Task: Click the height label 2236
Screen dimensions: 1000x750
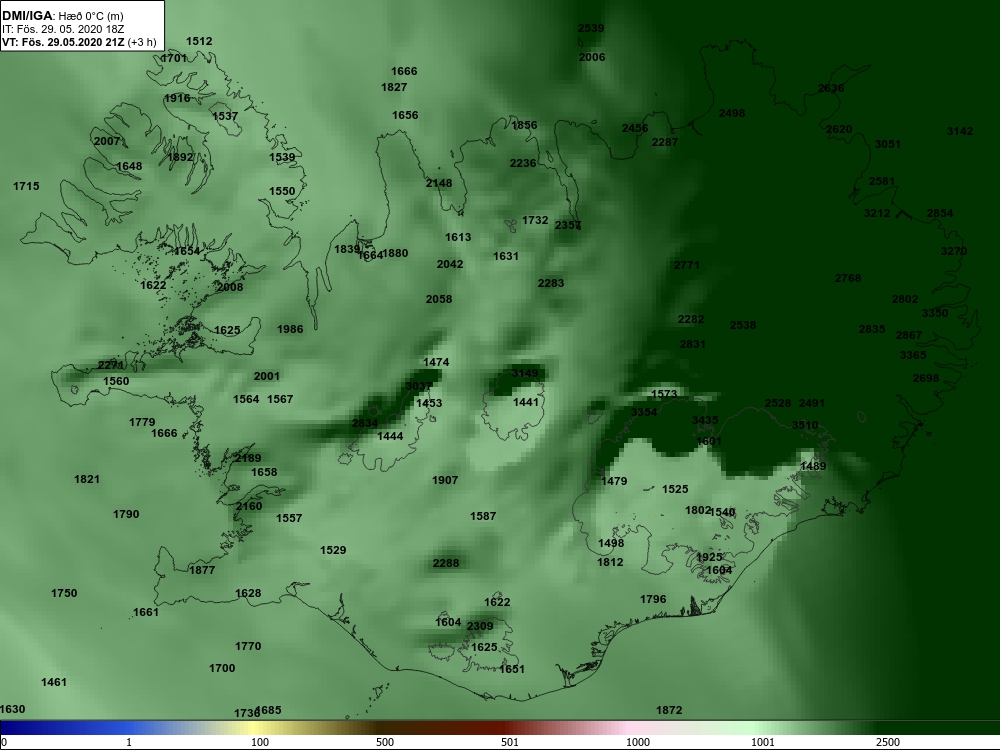Action: (x=523, y=163)
